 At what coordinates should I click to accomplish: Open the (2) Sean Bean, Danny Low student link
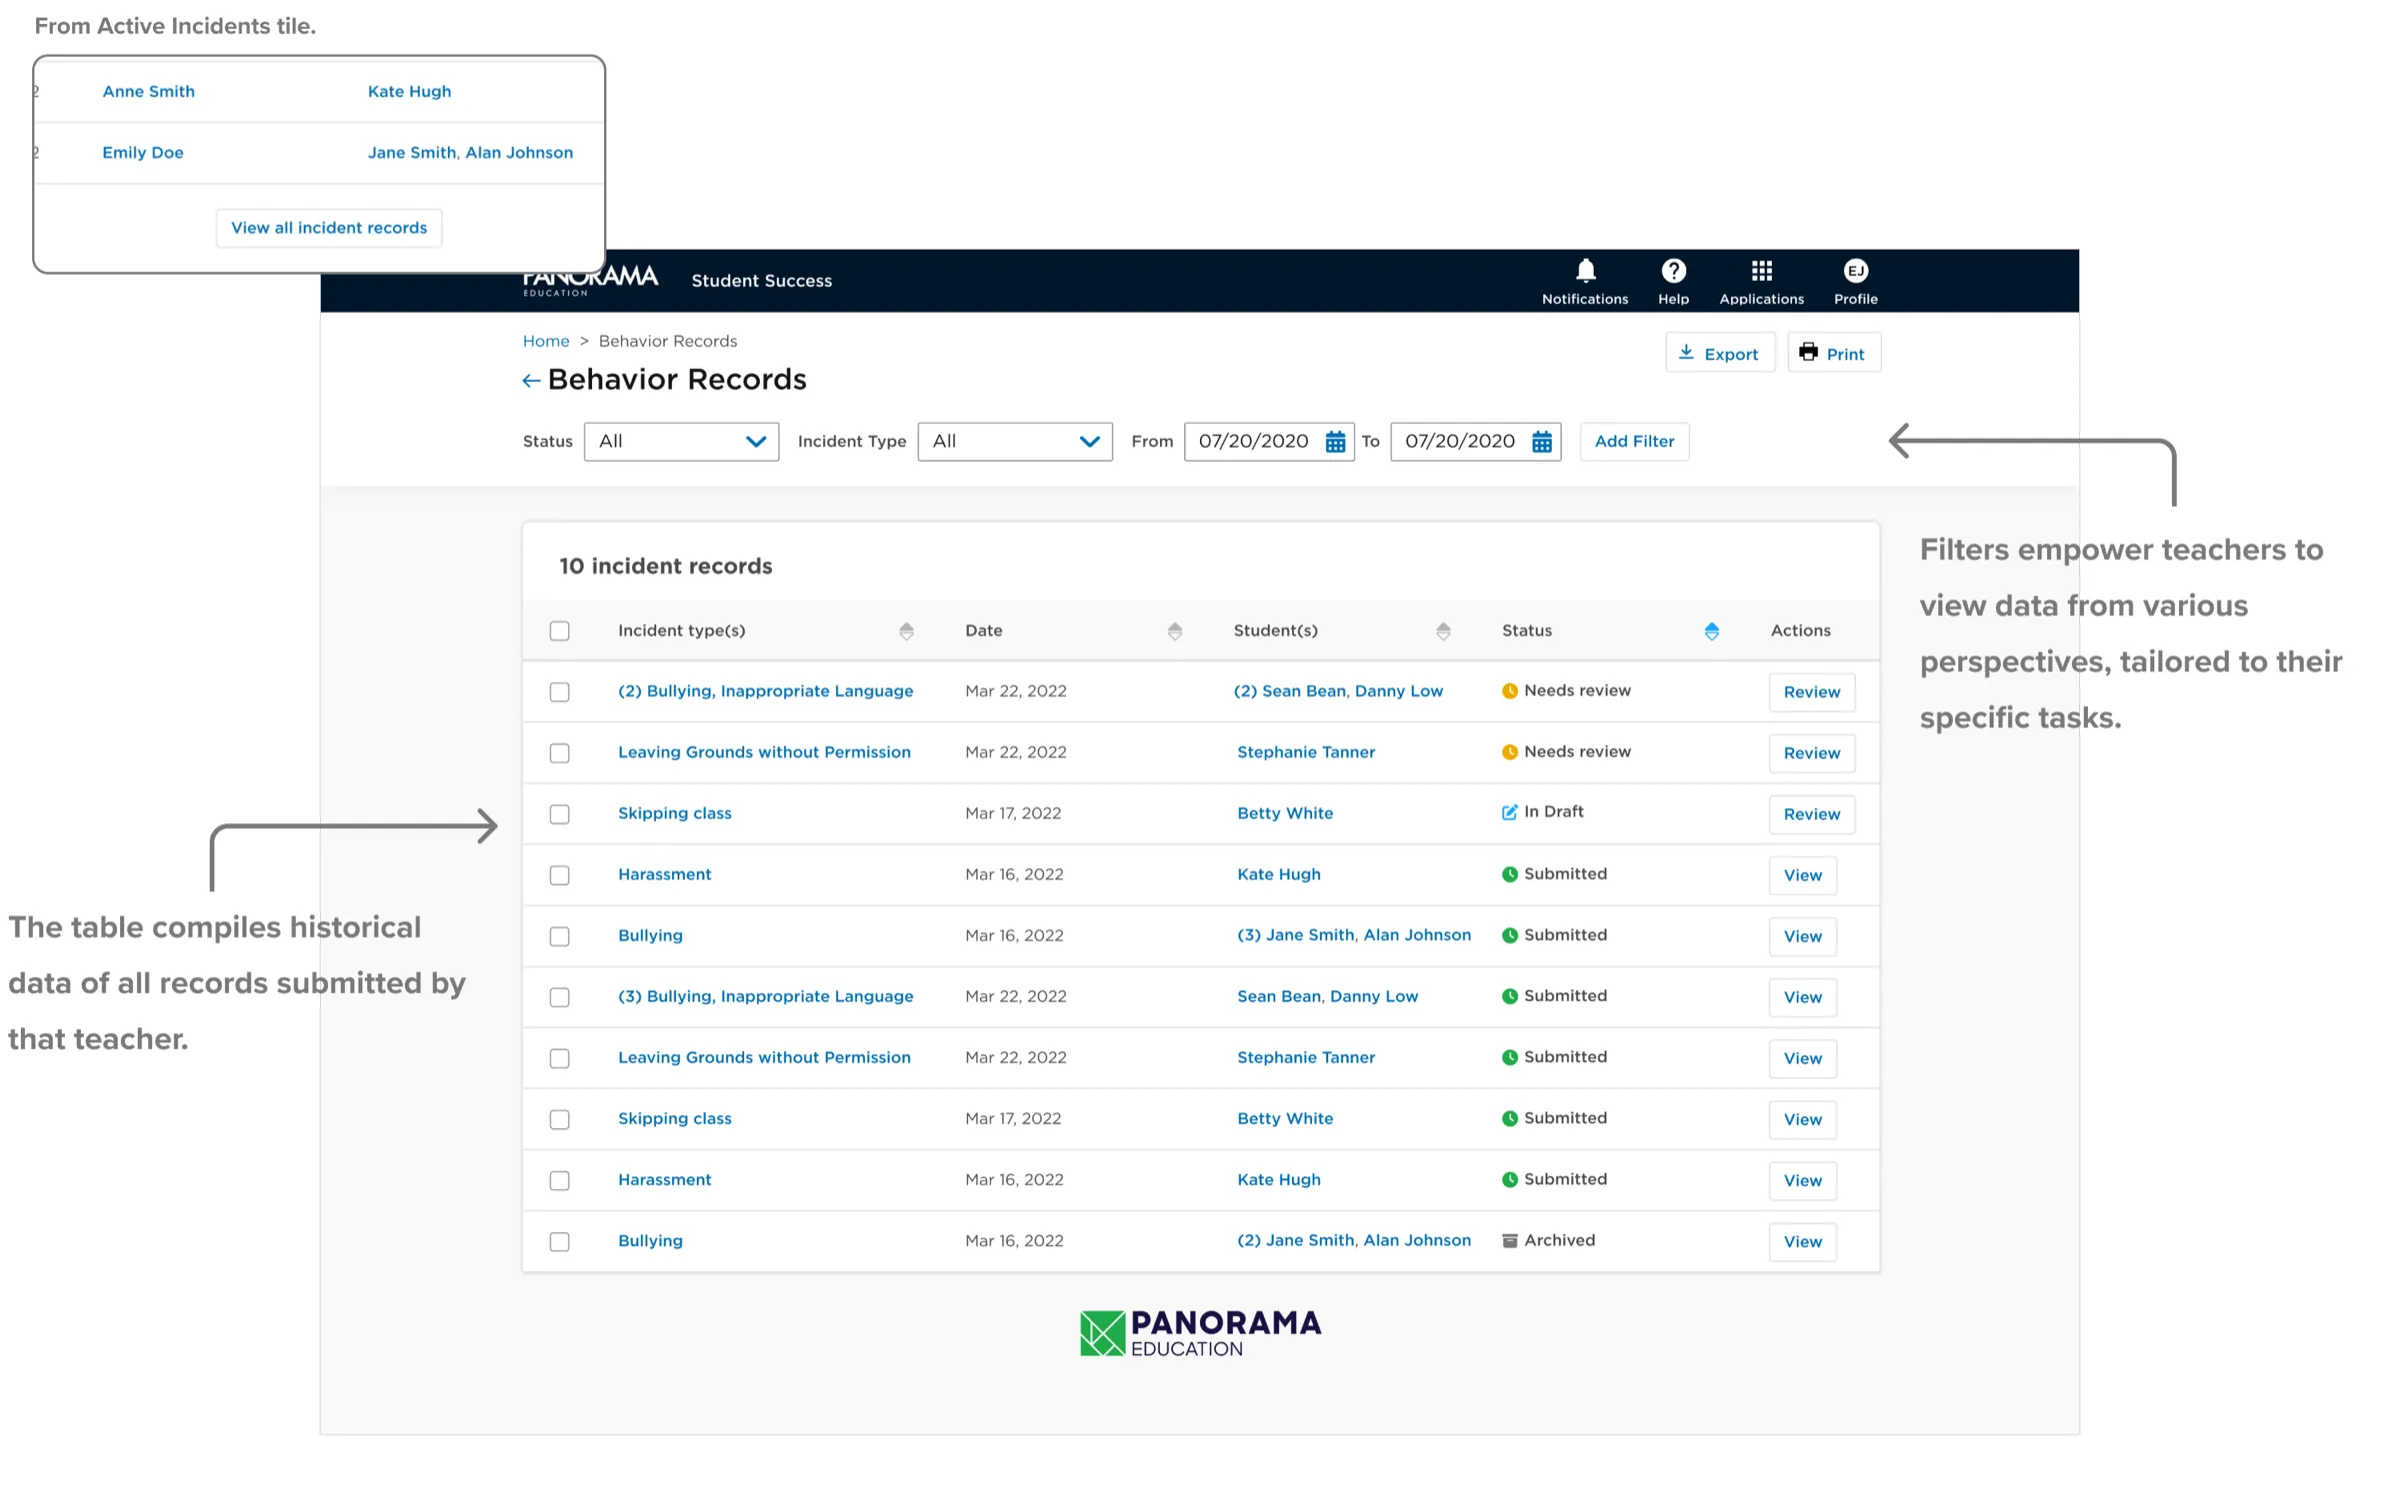1337,691
